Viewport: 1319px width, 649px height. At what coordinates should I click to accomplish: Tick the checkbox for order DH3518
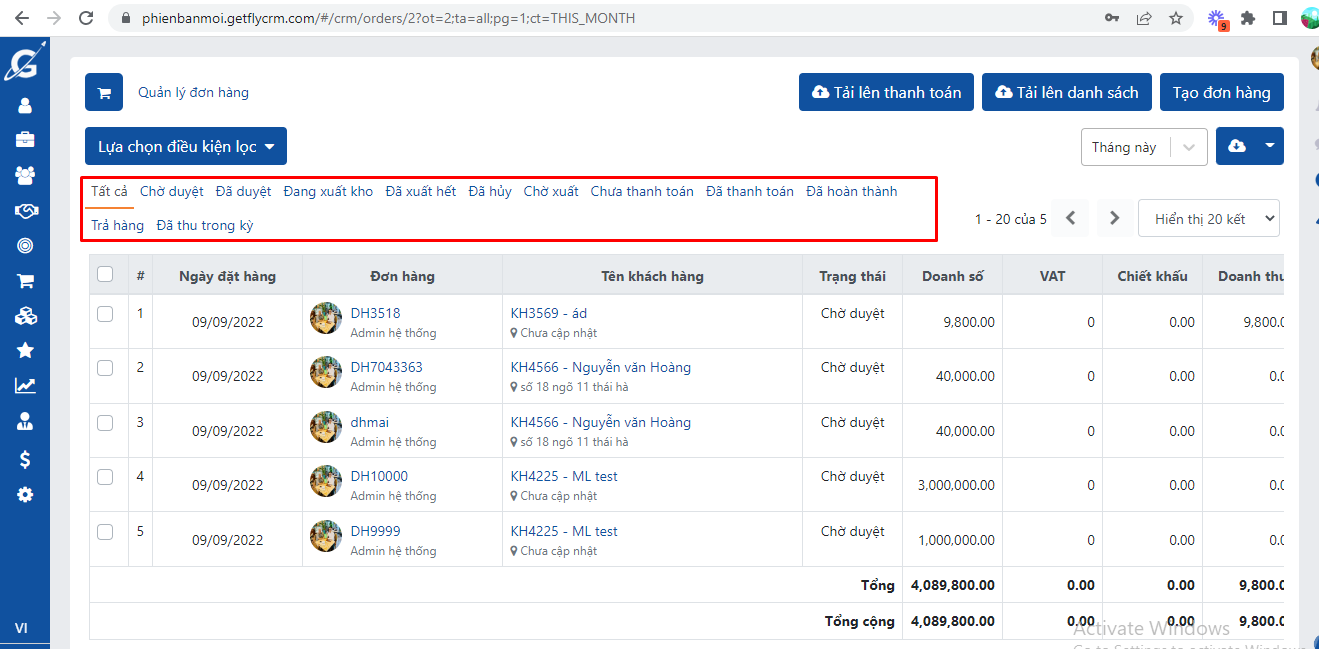105,314
